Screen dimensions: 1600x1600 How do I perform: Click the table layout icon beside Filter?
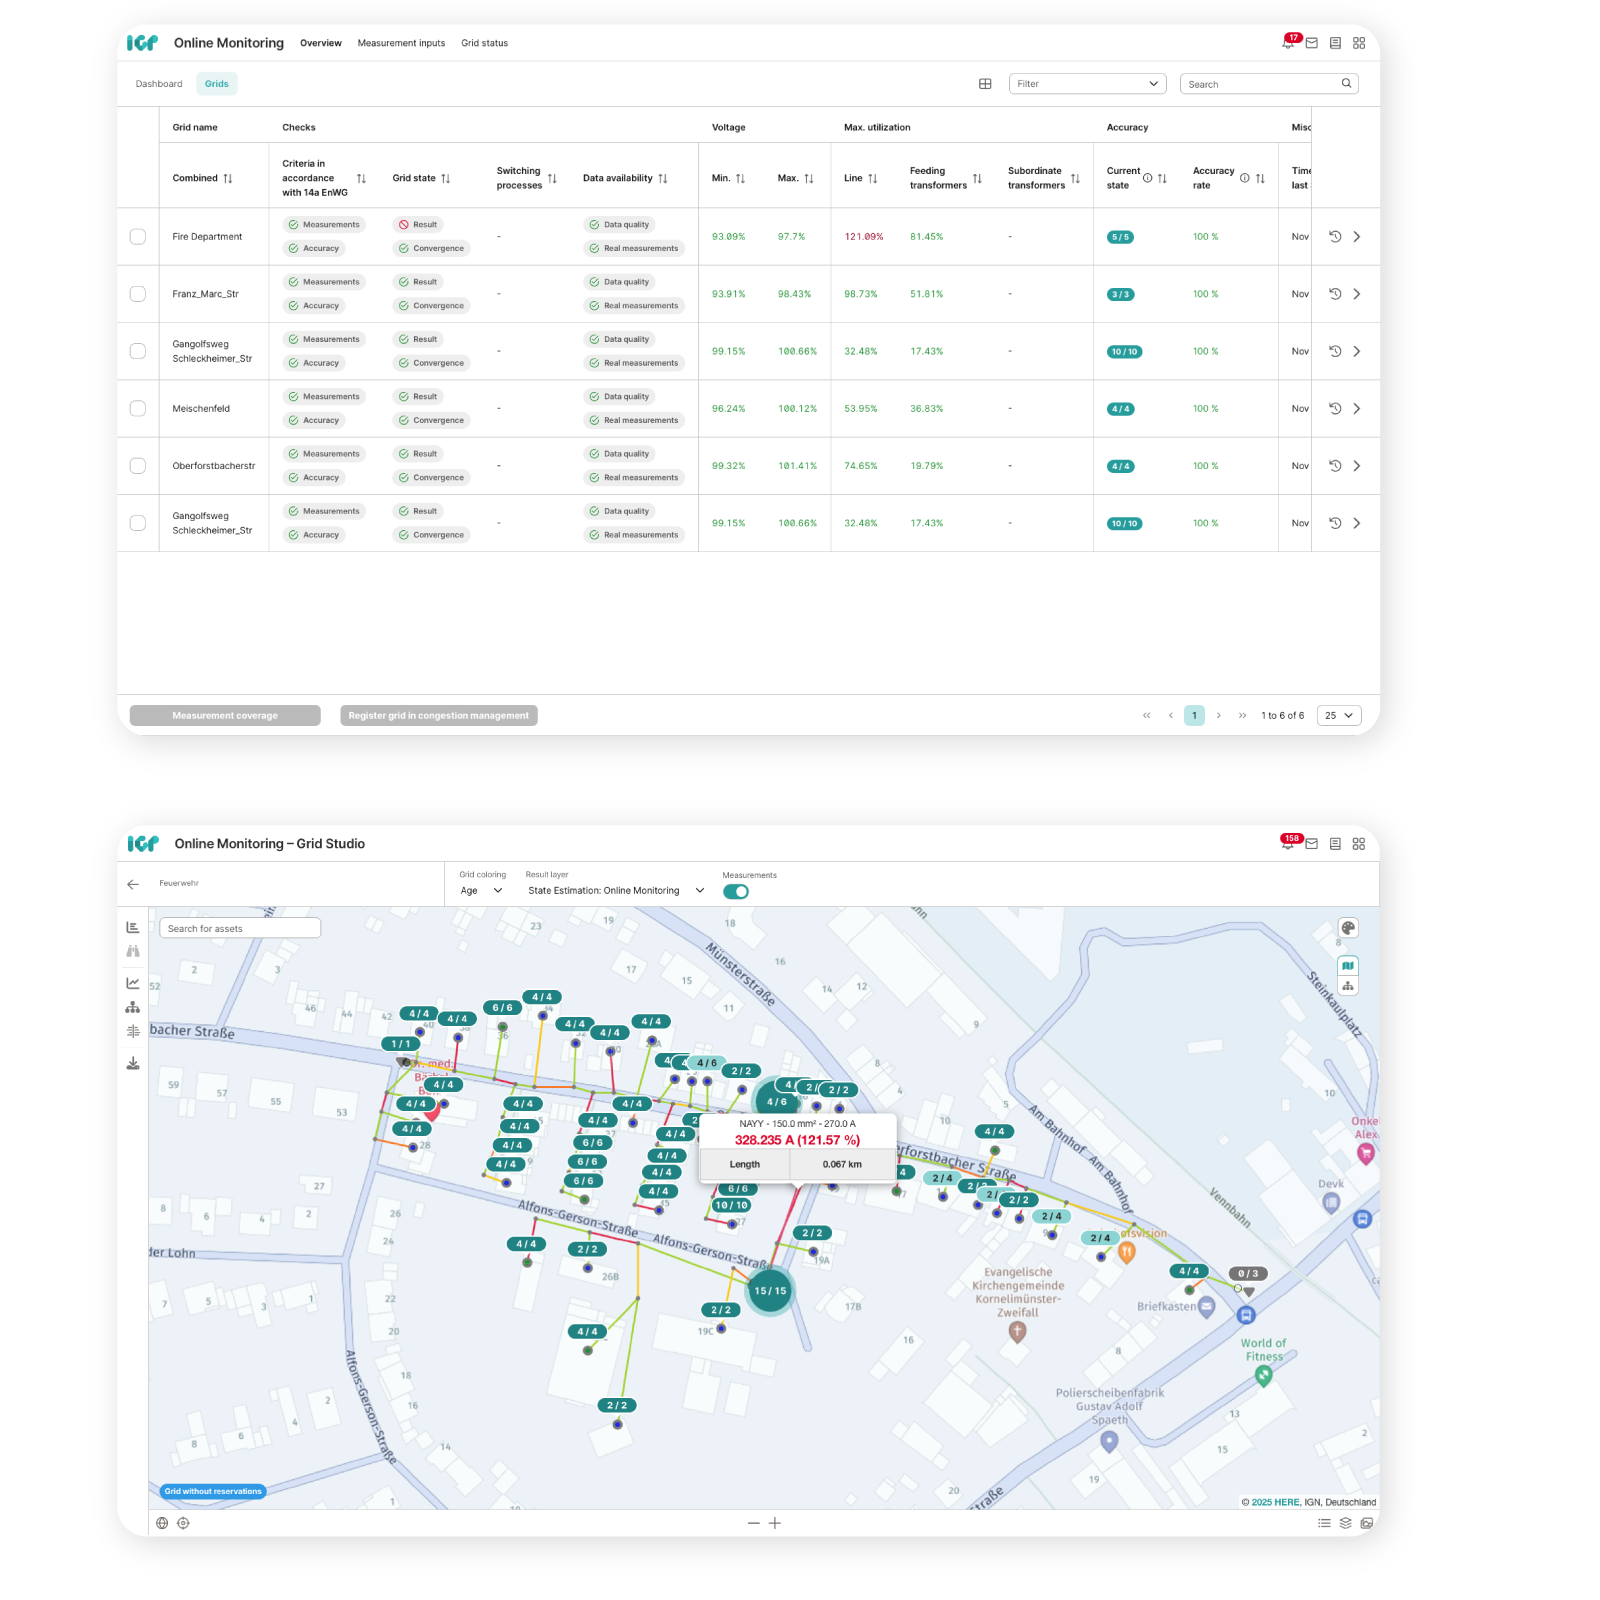[x=985, y=84]
